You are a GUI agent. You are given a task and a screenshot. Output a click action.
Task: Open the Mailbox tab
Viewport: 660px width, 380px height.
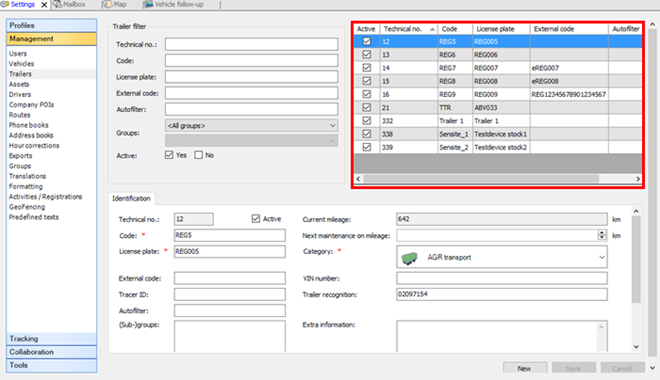coord(69,4)
